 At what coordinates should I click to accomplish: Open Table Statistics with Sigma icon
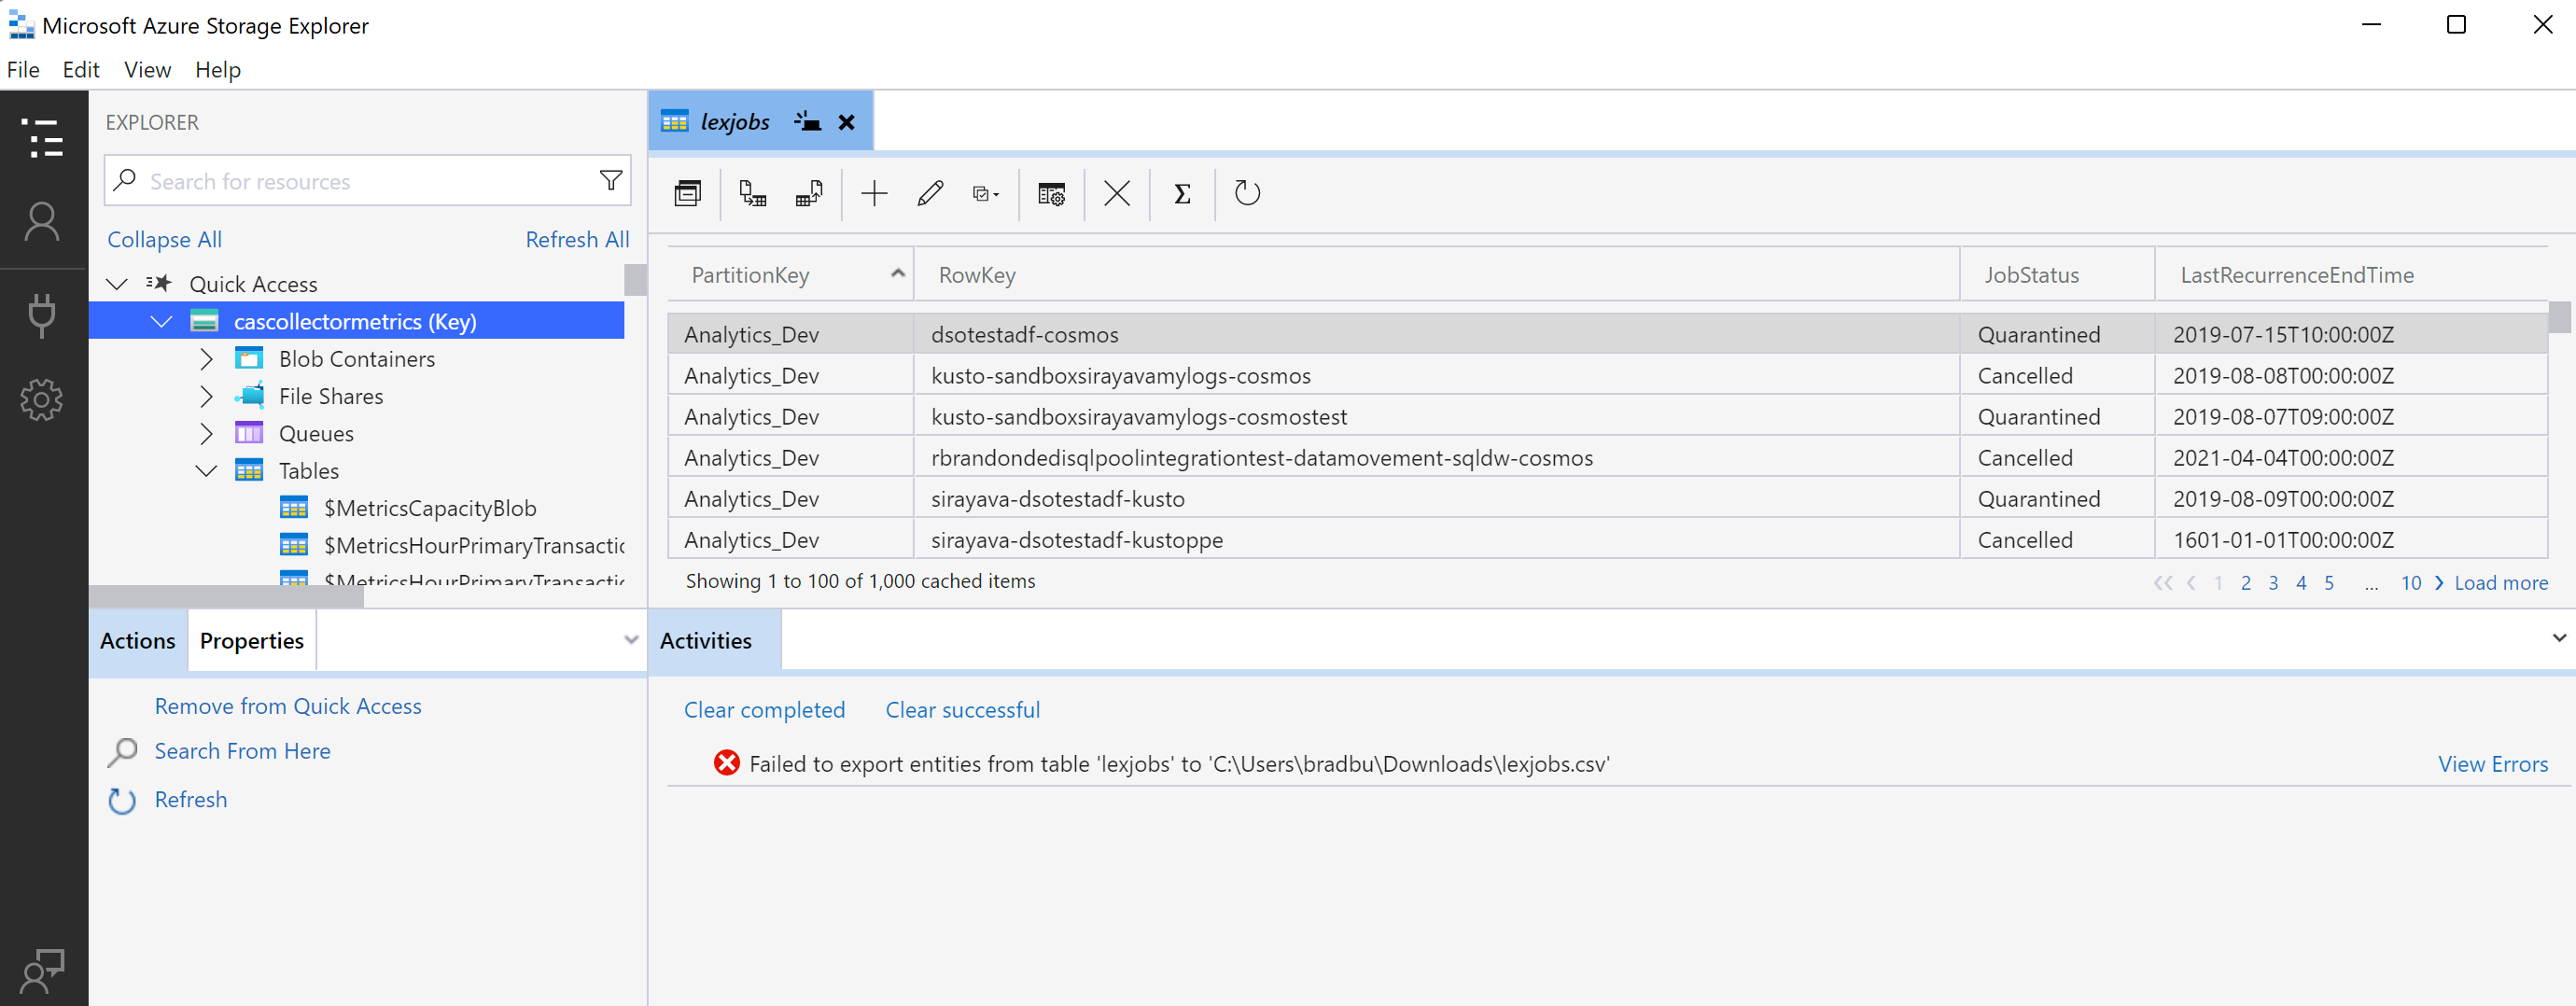click(1181, 193)
